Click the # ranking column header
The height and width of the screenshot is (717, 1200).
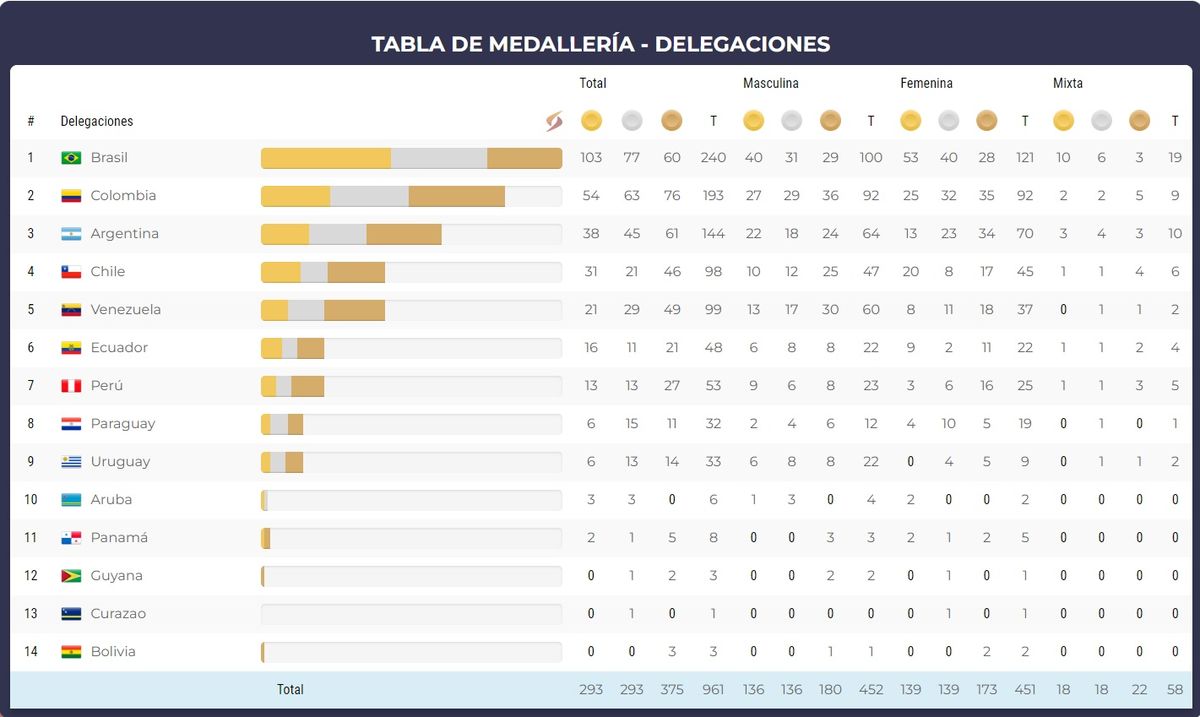tap(31, 121)
